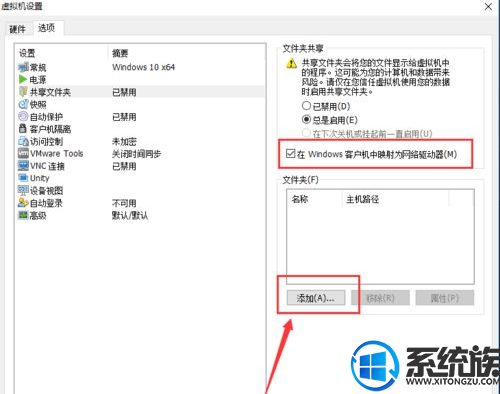Select the VMware Tools row label
The image size is (500, 394).
(57, 154)
